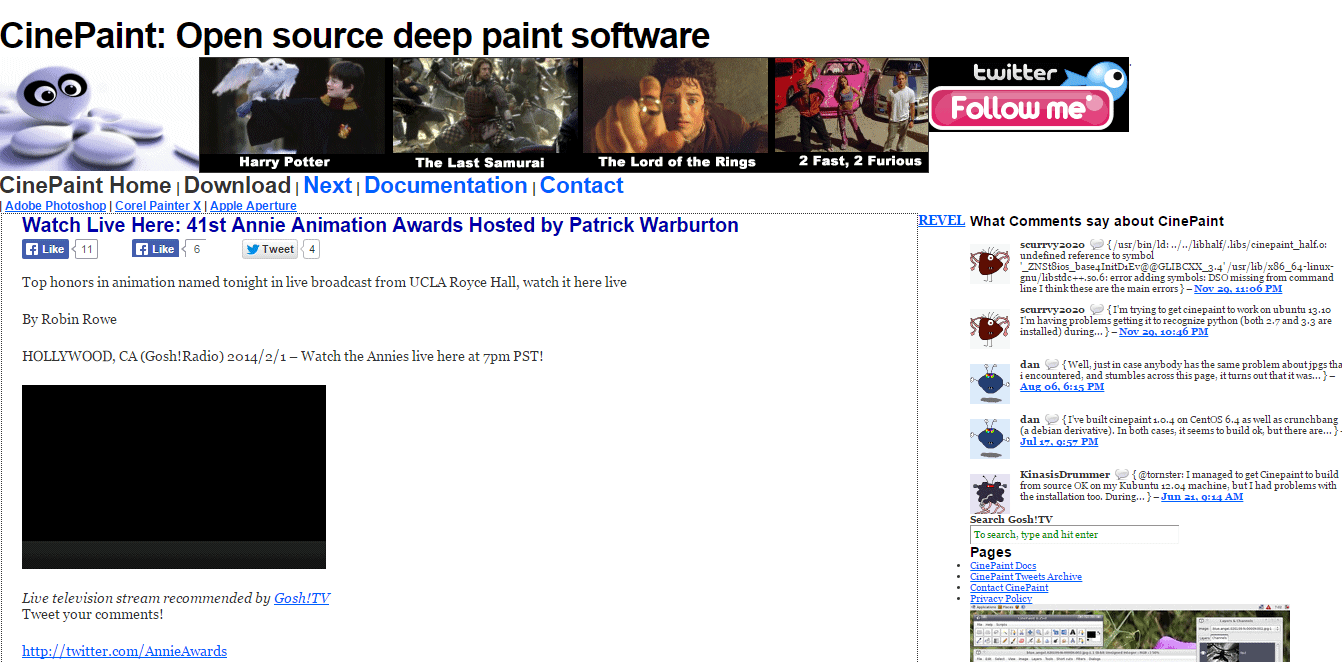This screenshot has height=662, width=1342.
Task: Open the CinePaint application screenshot image
Action: [x=1130, y=633]
